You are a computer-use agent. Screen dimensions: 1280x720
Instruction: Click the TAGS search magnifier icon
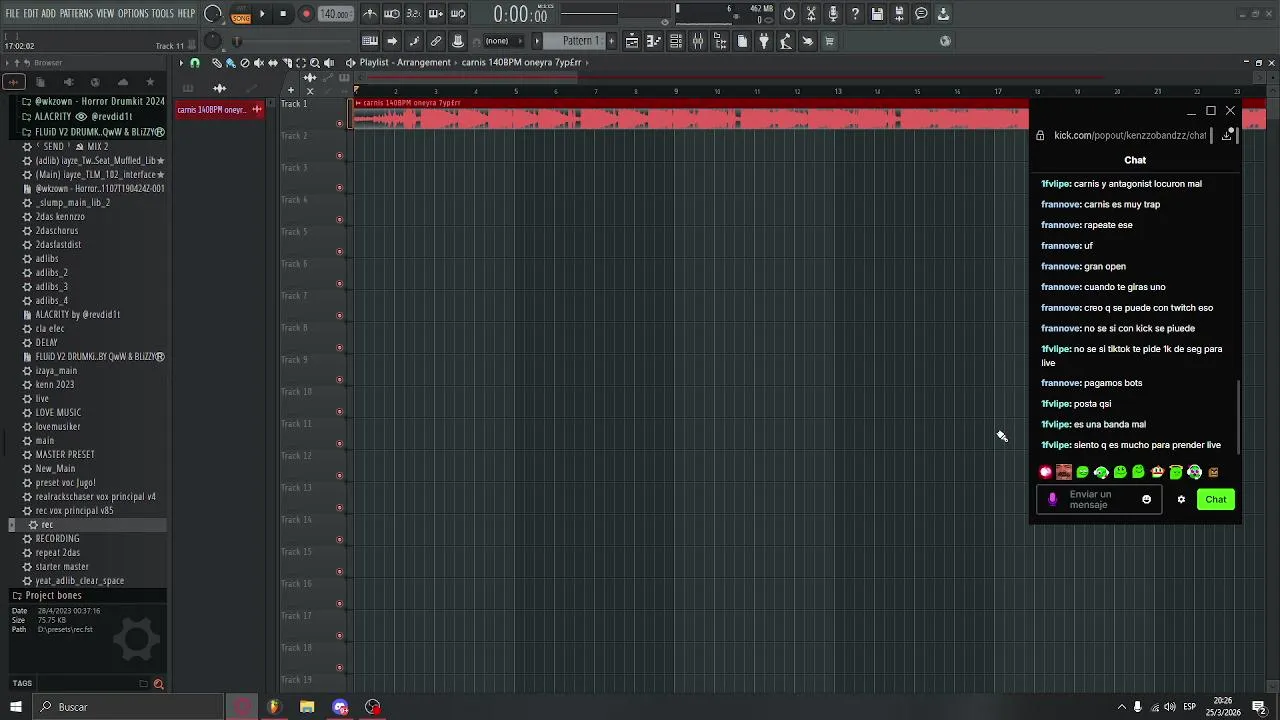158,684
